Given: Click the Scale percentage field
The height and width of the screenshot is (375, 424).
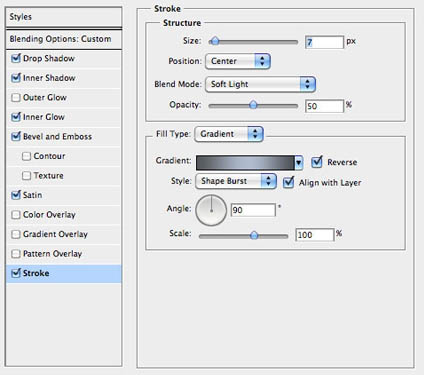Looking at the screenshot, I should pos(315,235).
